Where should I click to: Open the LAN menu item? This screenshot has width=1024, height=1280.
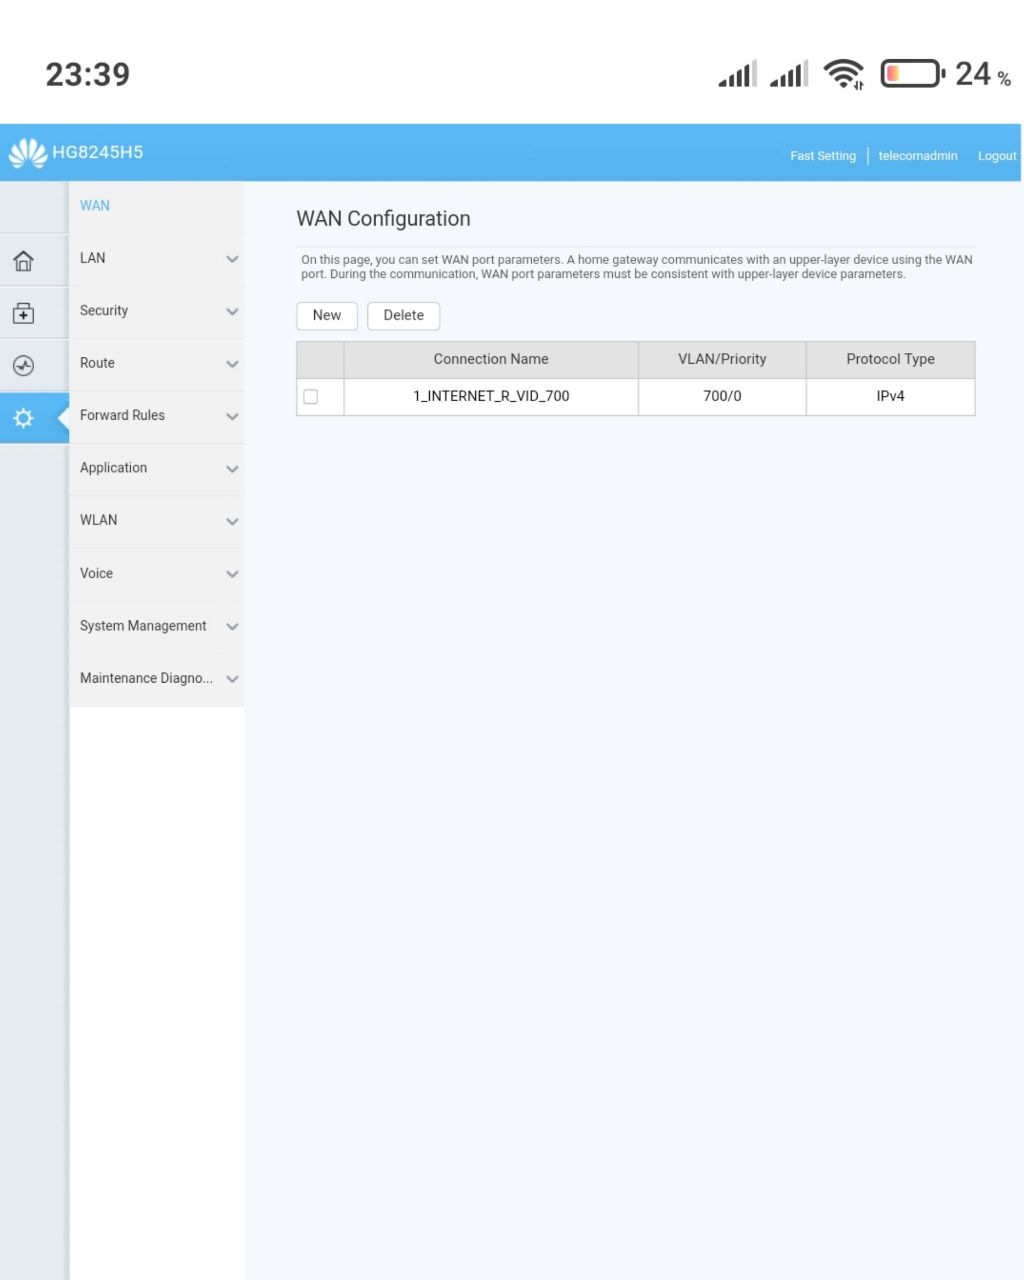(x=156, y=258)
